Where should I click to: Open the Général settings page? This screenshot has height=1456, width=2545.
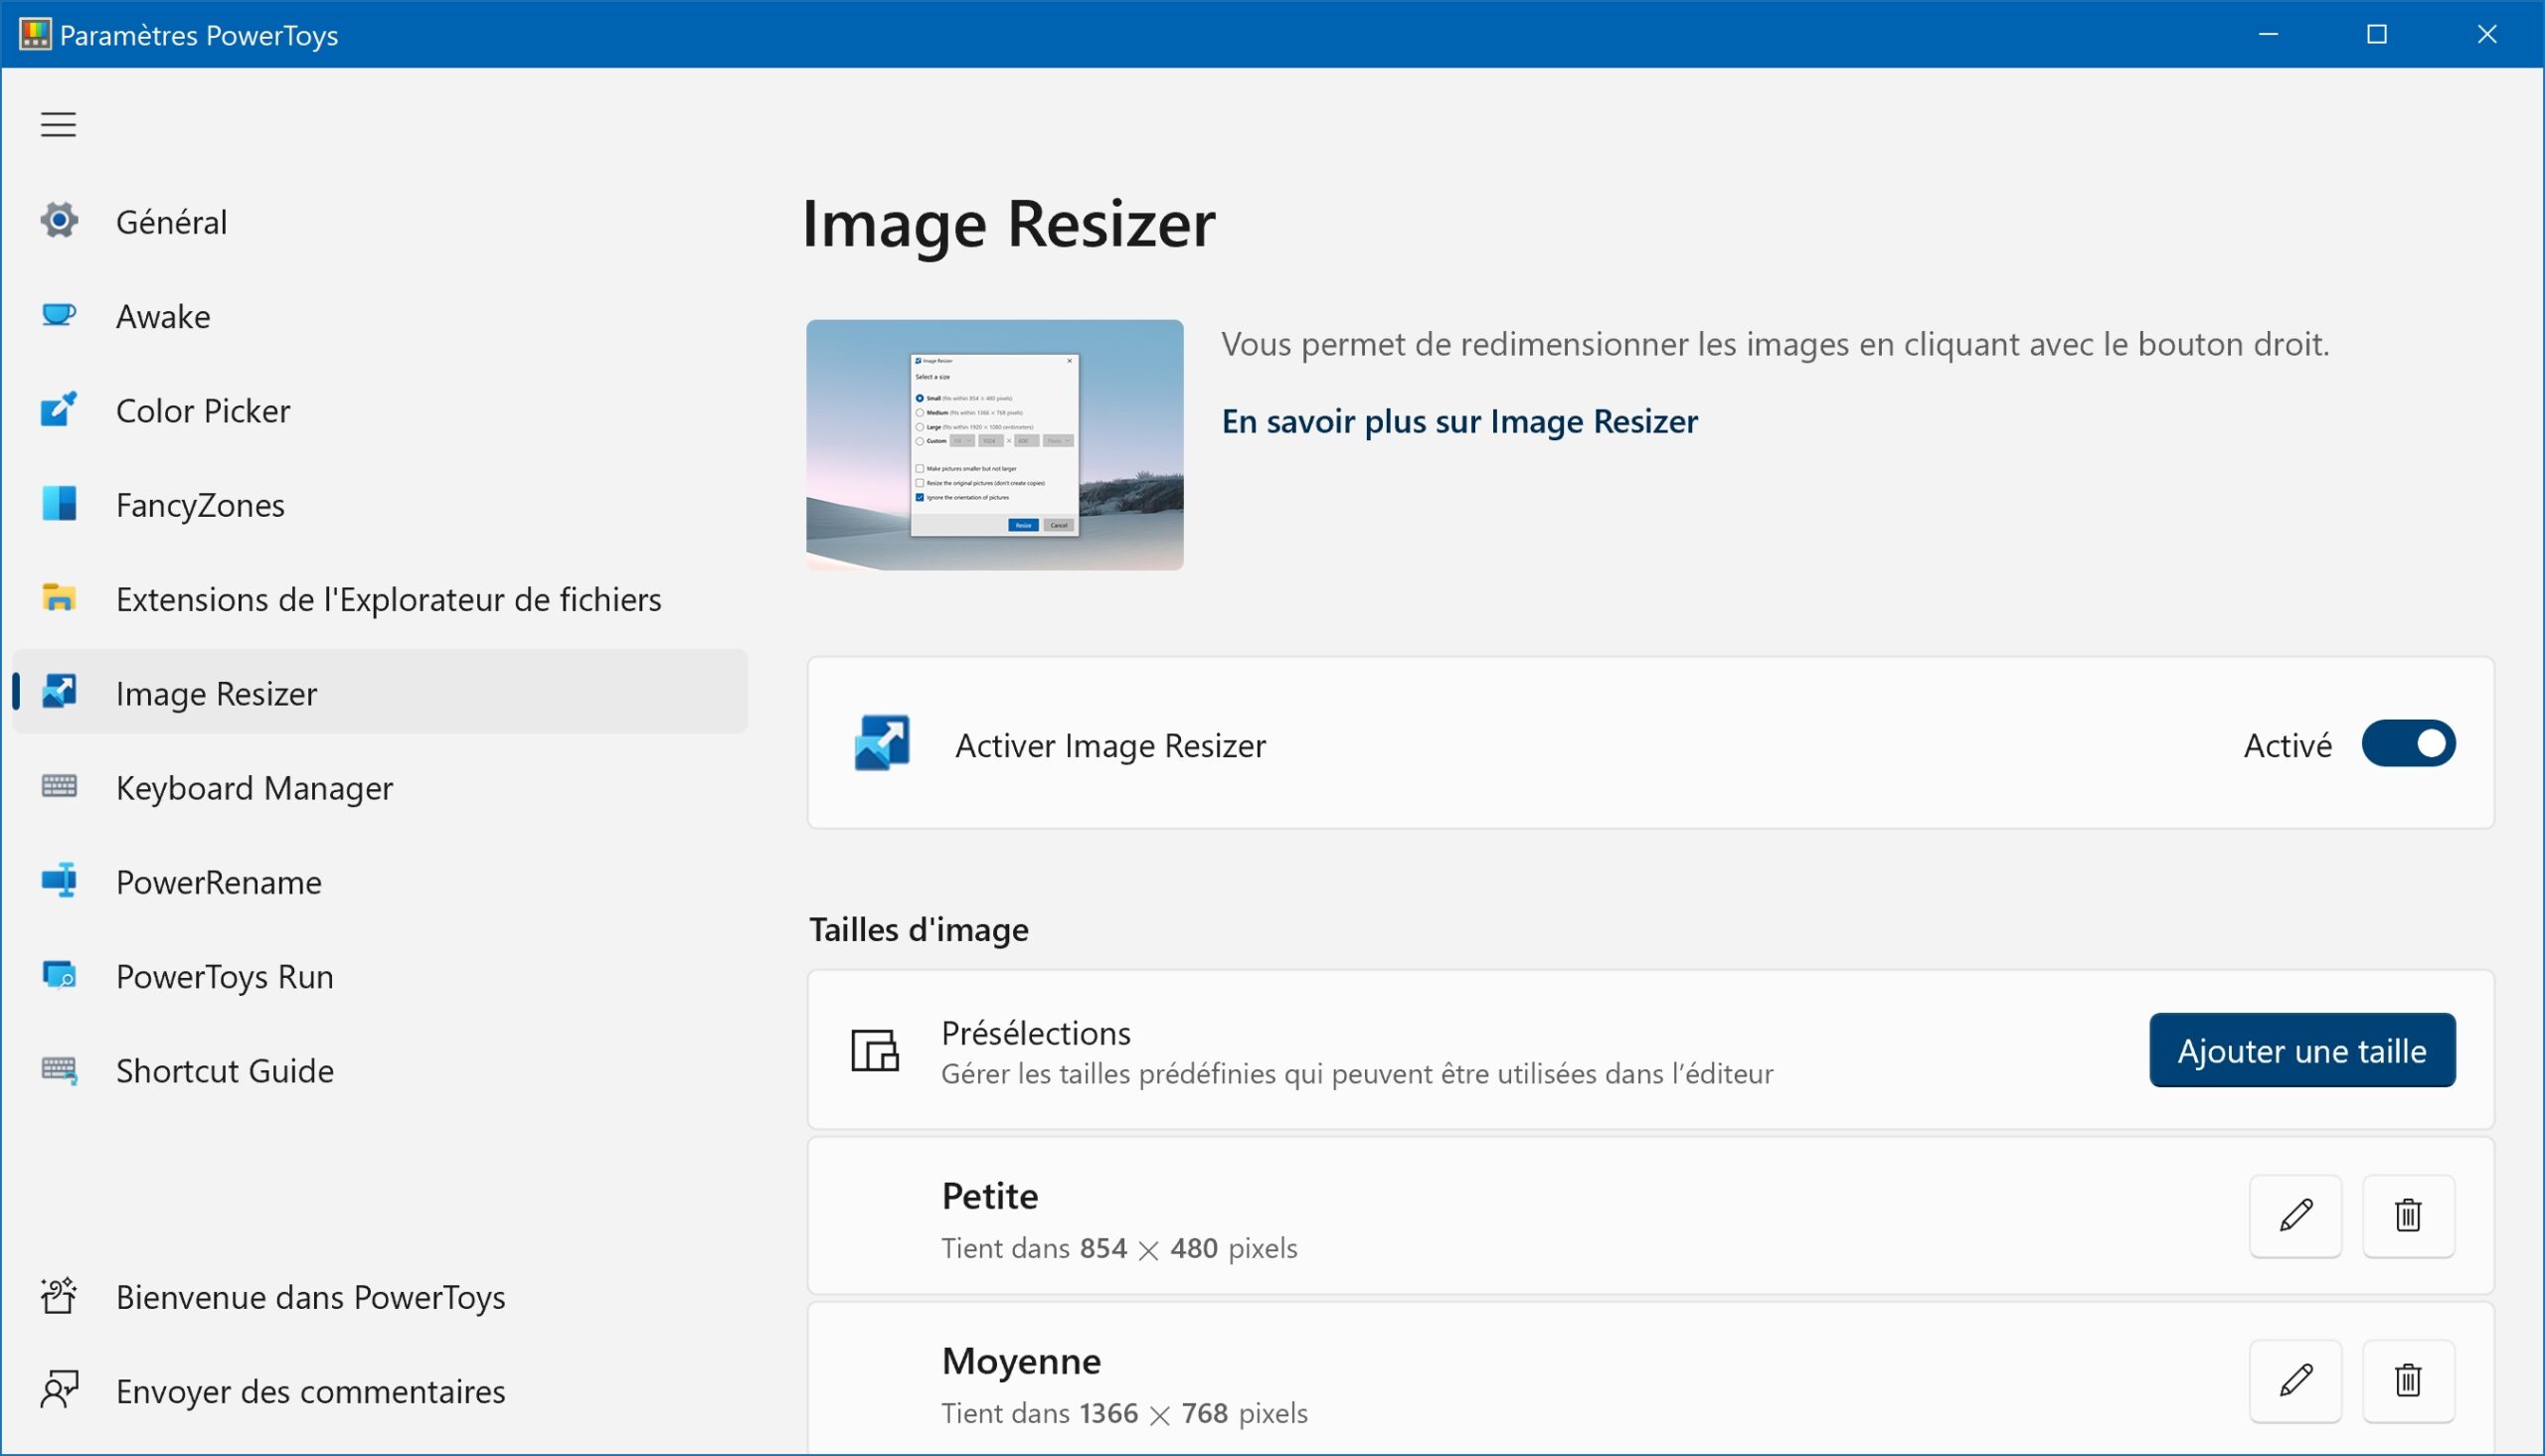point(380,221)
